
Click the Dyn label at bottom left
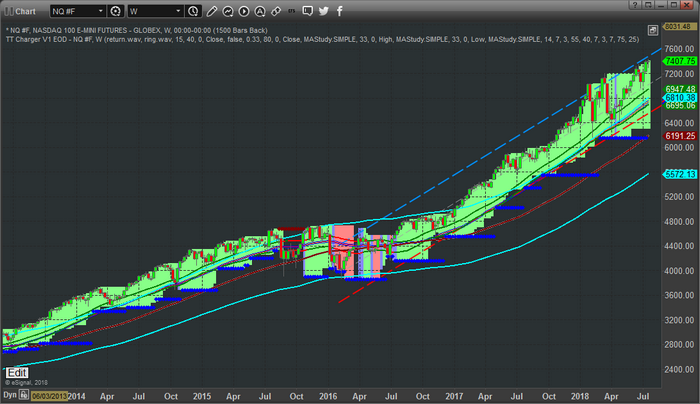(x=10, y=396)
